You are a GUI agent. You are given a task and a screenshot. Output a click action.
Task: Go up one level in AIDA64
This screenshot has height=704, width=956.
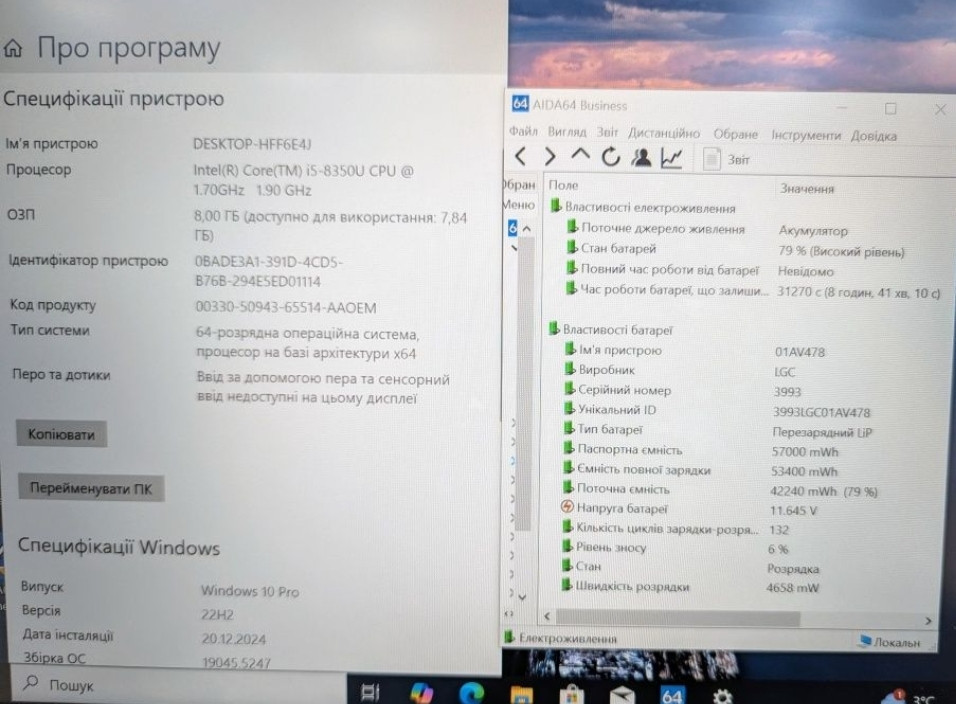click(x=579, y=157)
